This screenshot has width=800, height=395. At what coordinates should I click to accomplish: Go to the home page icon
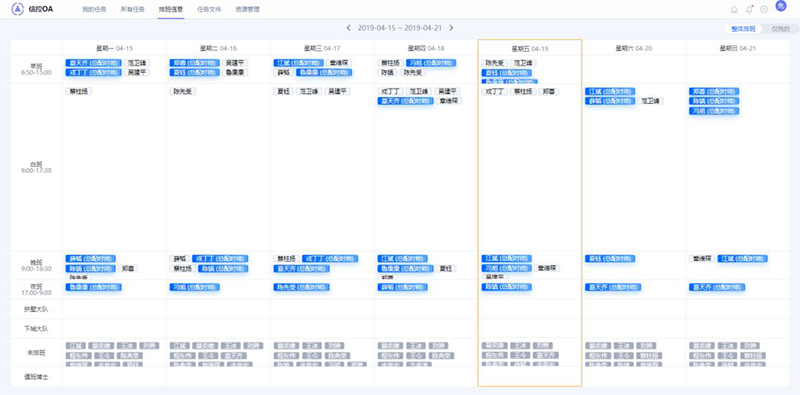[x=734, y=10]
